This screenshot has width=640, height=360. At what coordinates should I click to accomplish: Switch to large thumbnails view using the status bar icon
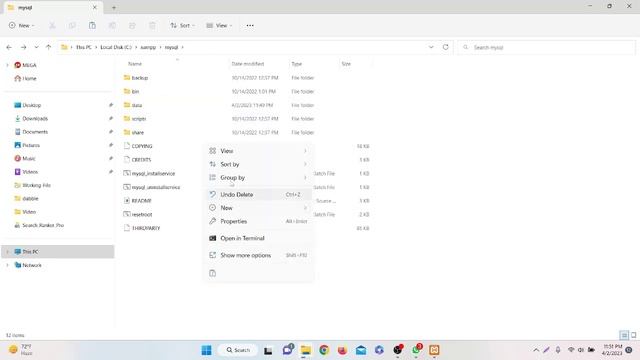633,335
